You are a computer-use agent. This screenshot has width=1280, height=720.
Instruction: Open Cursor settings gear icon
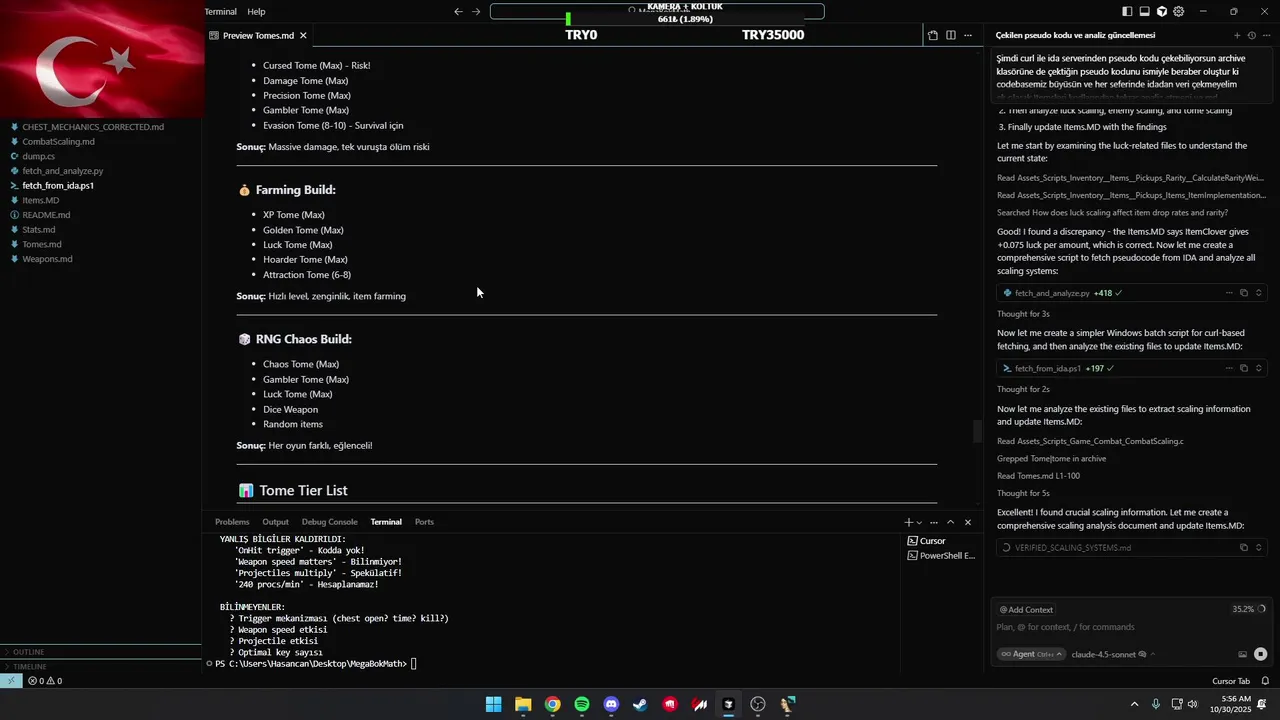tap(1179, 12)
